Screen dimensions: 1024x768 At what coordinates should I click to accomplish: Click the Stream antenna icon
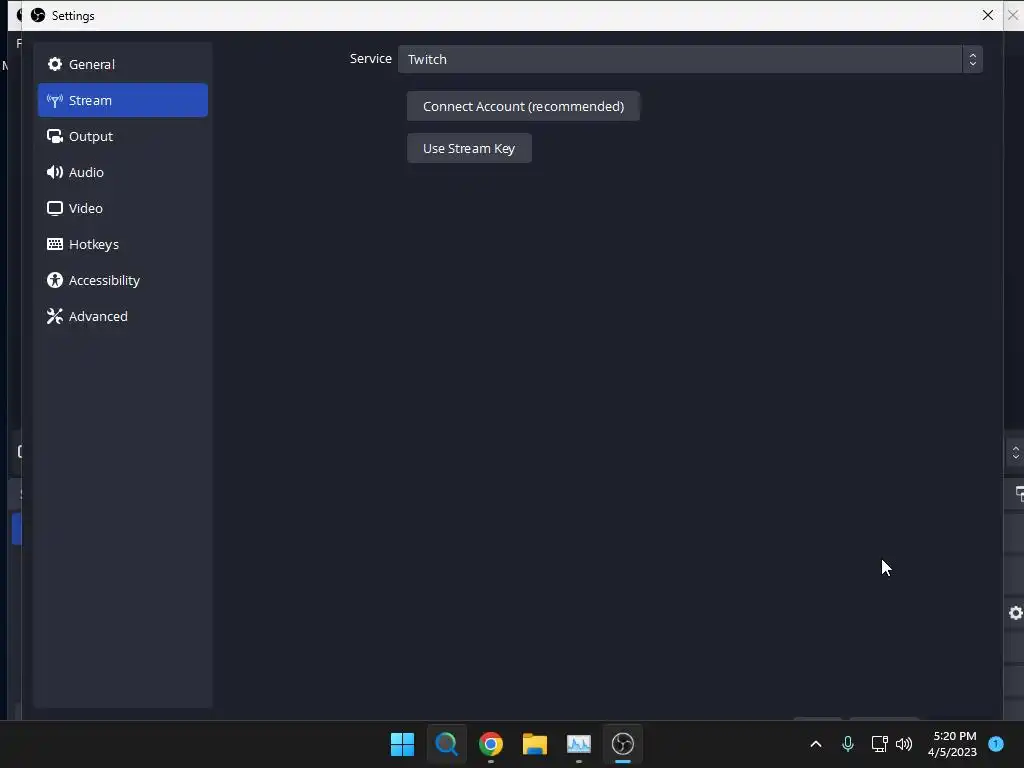[55, 100]
